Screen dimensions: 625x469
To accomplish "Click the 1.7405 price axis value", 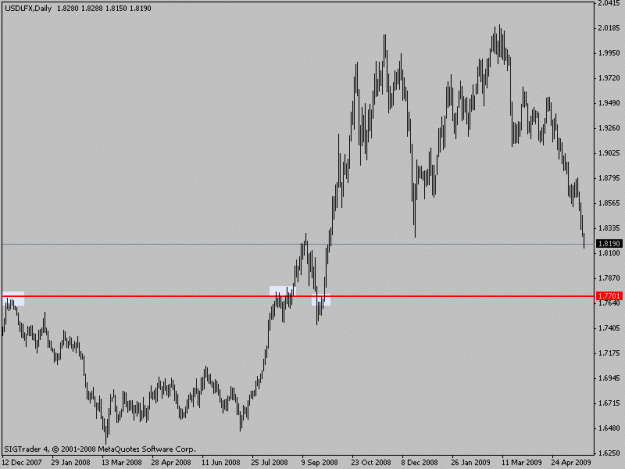I will (609, 328).
